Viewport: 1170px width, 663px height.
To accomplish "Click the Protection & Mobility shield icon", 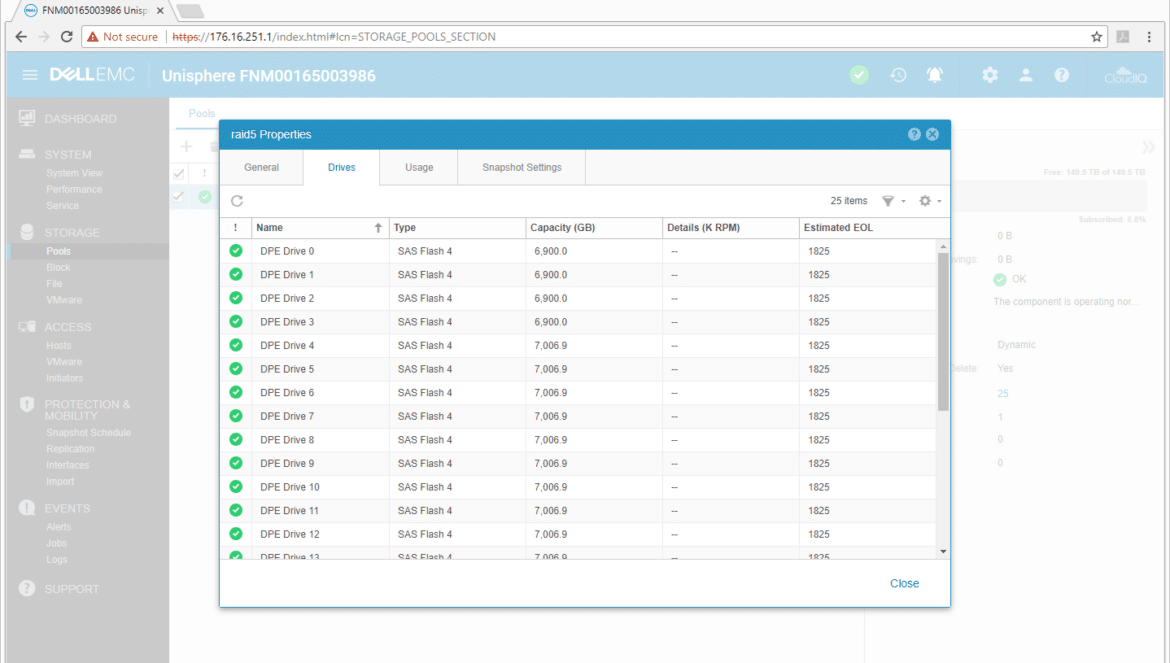I will pyautogui.click(x=27, y=404).
